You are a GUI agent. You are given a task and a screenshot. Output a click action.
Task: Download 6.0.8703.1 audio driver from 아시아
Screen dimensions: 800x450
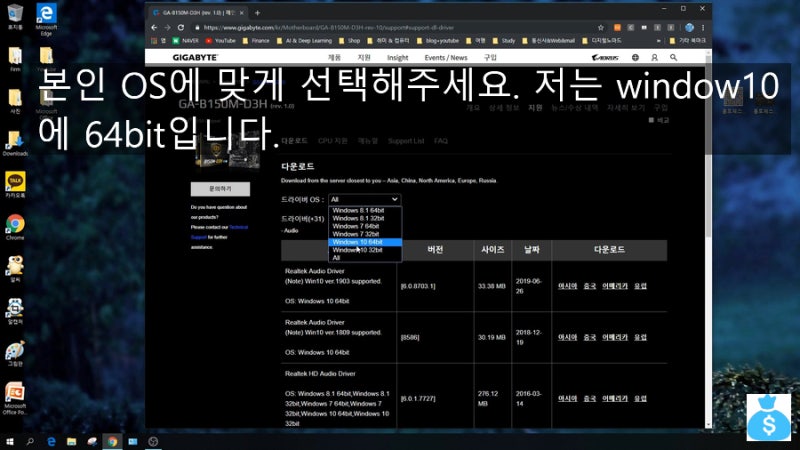tap(567, 286)
